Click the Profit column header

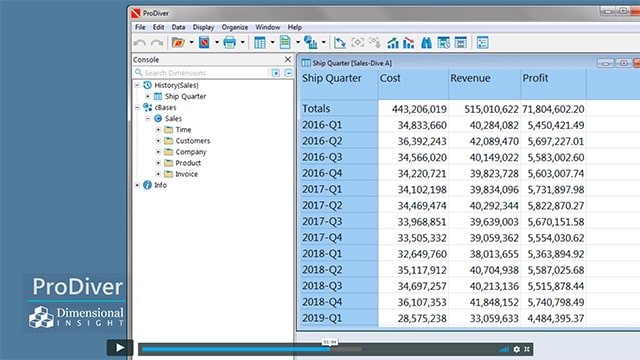point(553,84)
